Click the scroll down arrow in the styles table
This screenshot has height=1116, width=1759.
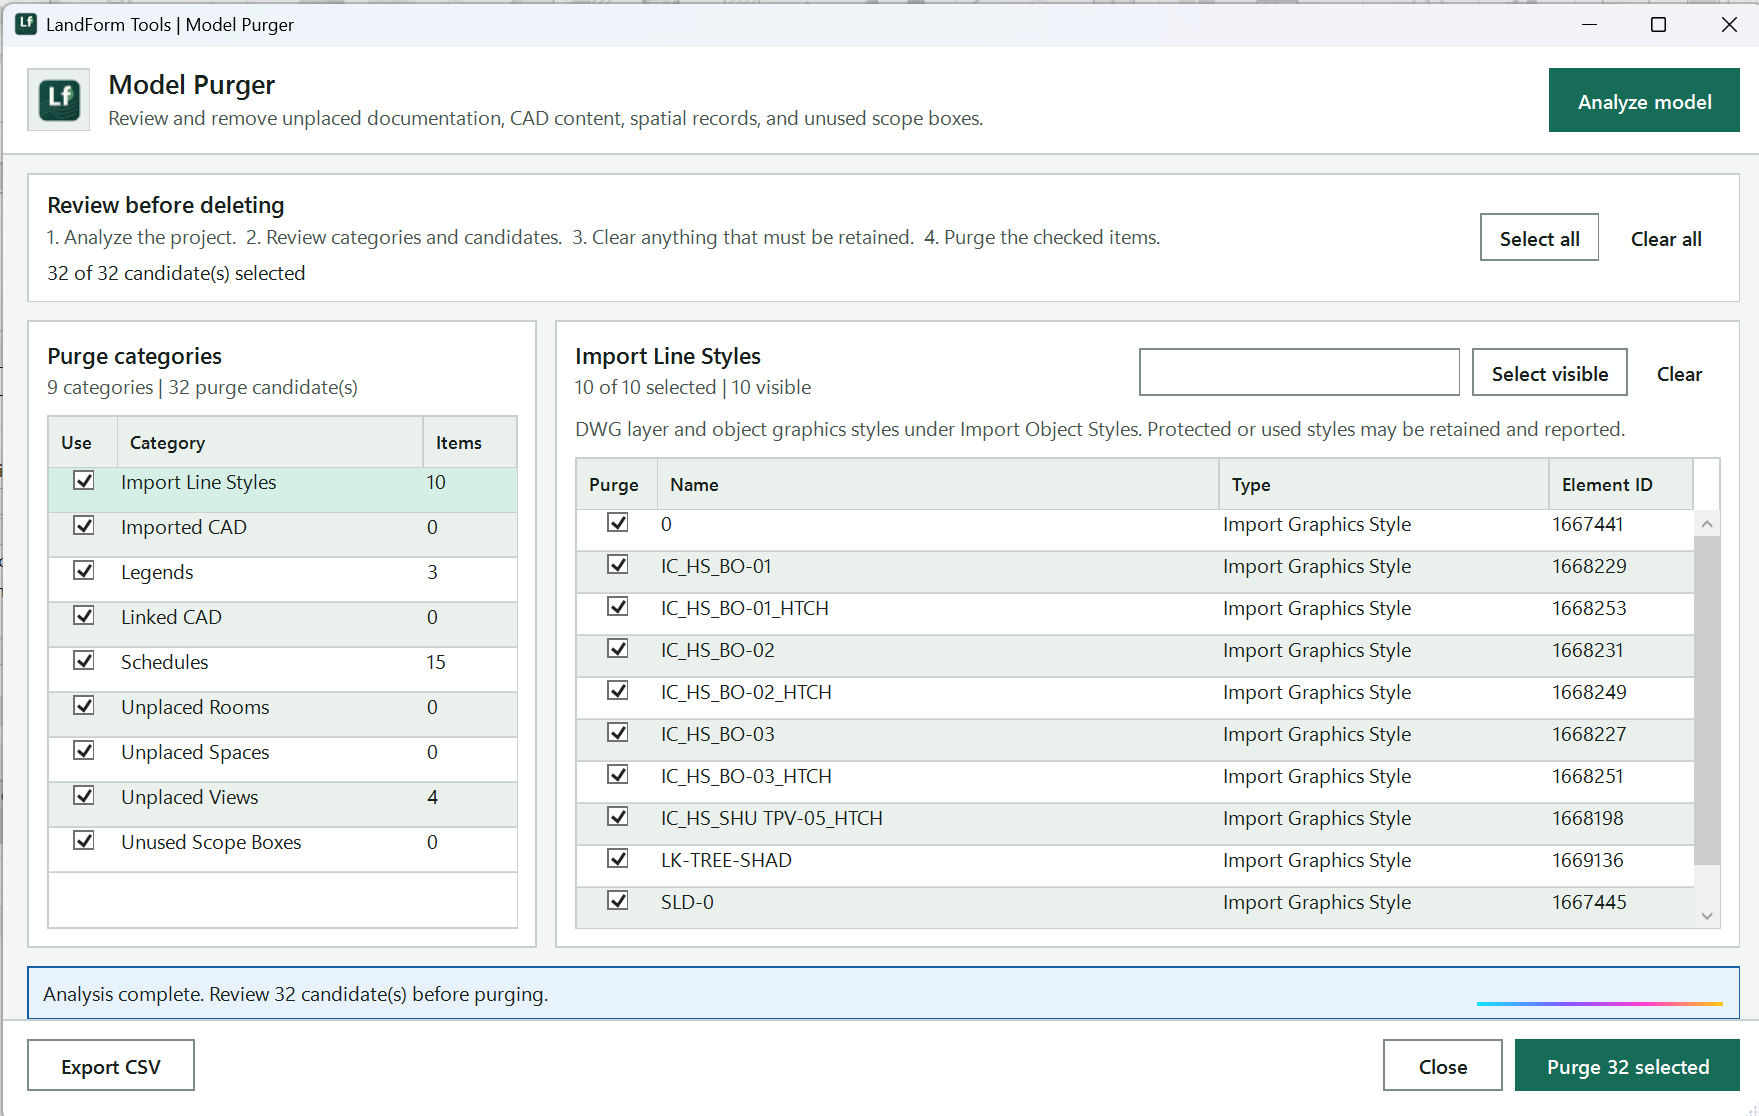pos(1707,916)
